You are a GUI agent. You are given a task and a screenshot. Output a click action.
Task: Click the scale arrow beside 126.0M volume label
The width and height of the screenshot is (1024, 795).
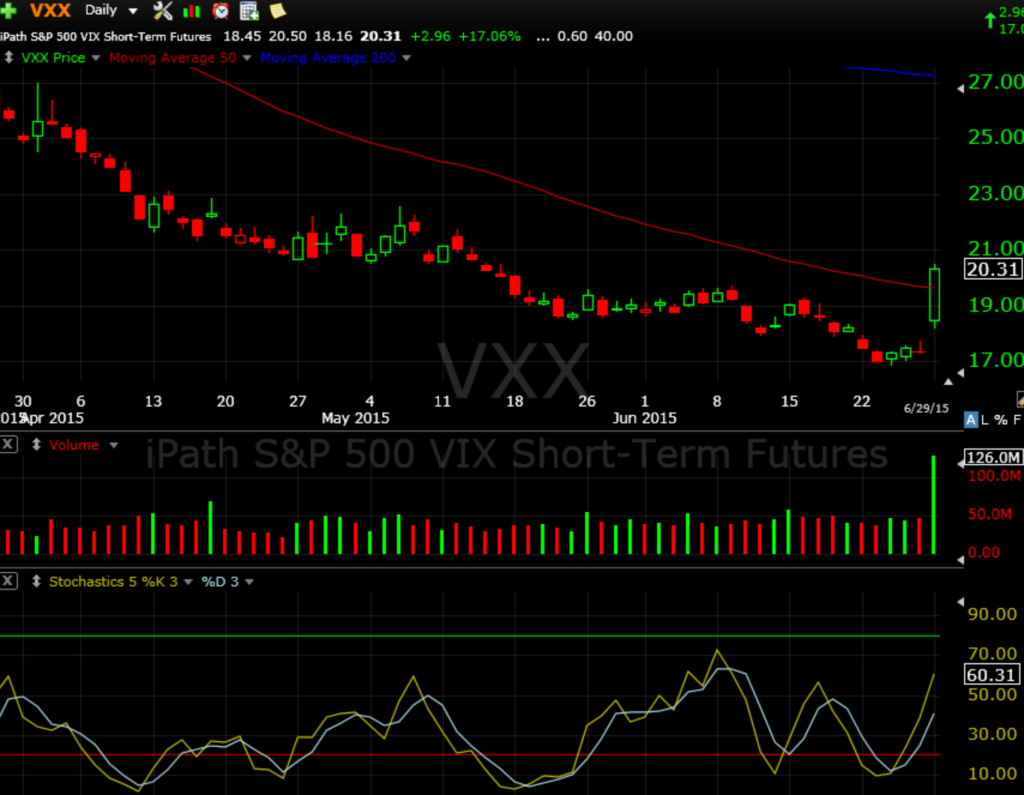(x=961, y=464)
